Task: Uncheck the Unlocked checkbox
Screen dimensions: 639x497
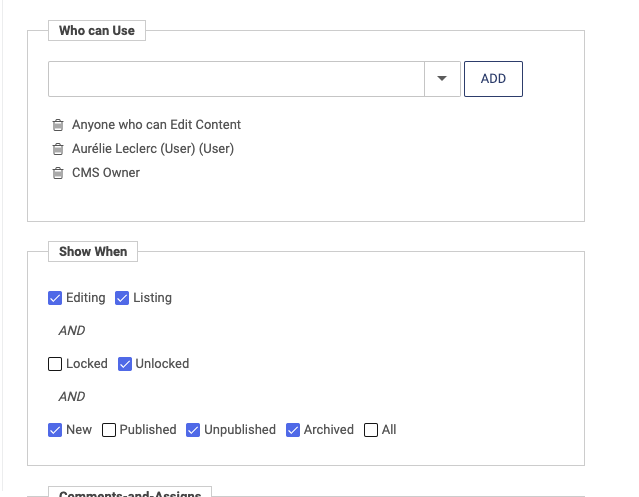Action: 125,364
